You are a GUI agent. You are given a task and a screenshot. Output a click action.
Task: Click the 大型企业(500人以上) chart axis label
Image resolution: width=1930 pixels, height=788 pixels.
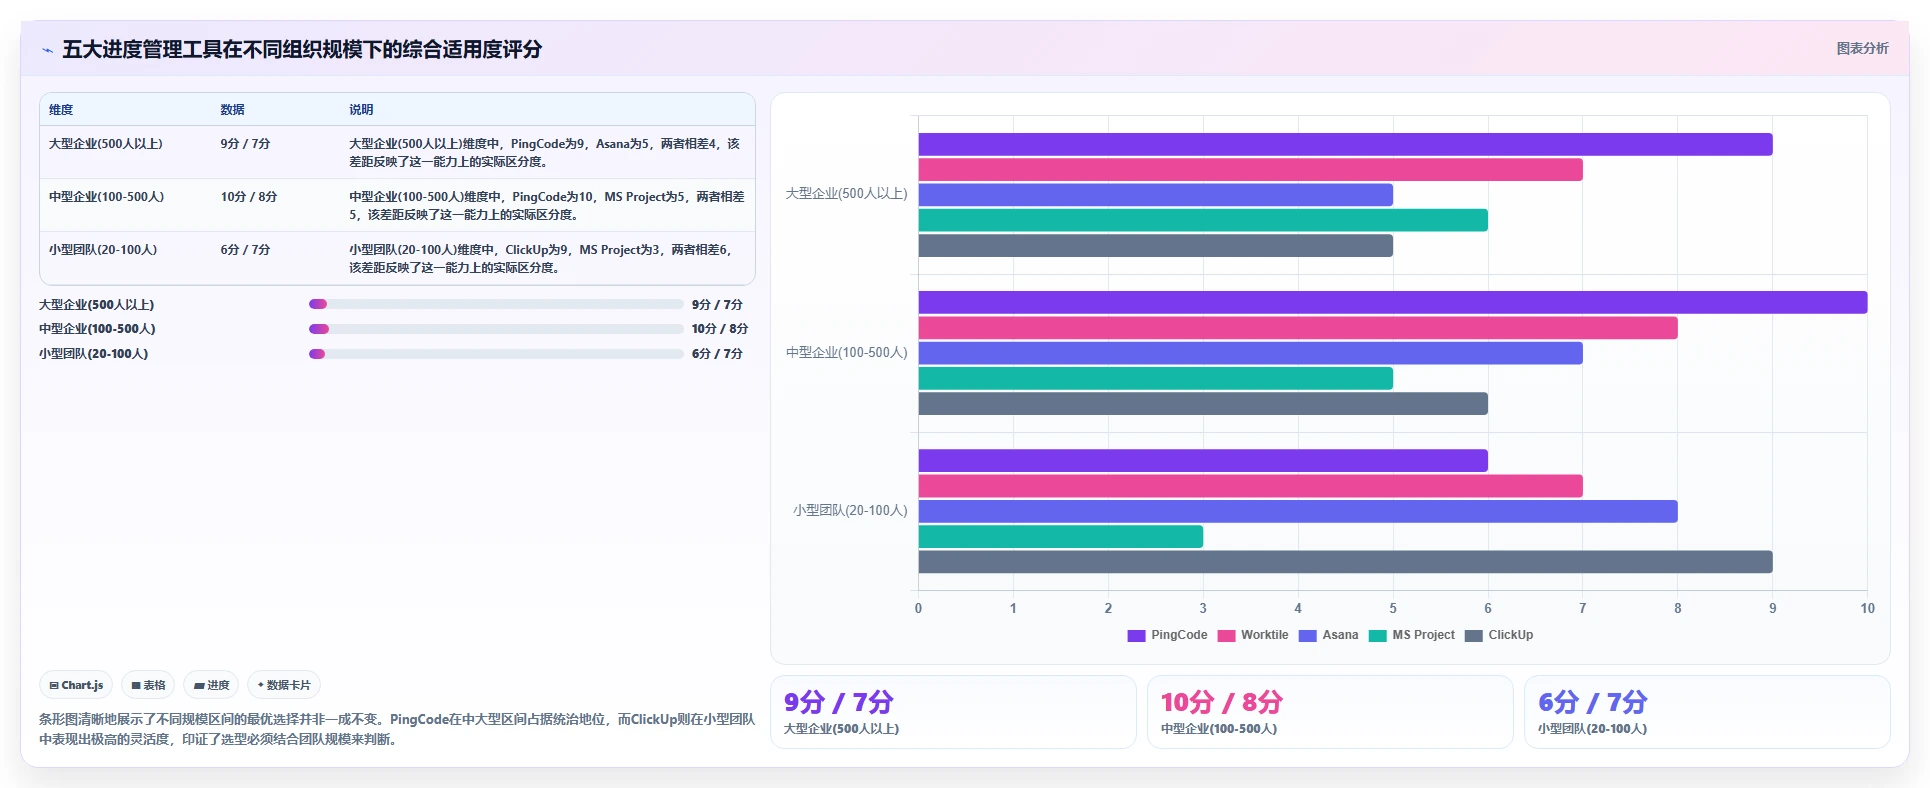[846, 194]
